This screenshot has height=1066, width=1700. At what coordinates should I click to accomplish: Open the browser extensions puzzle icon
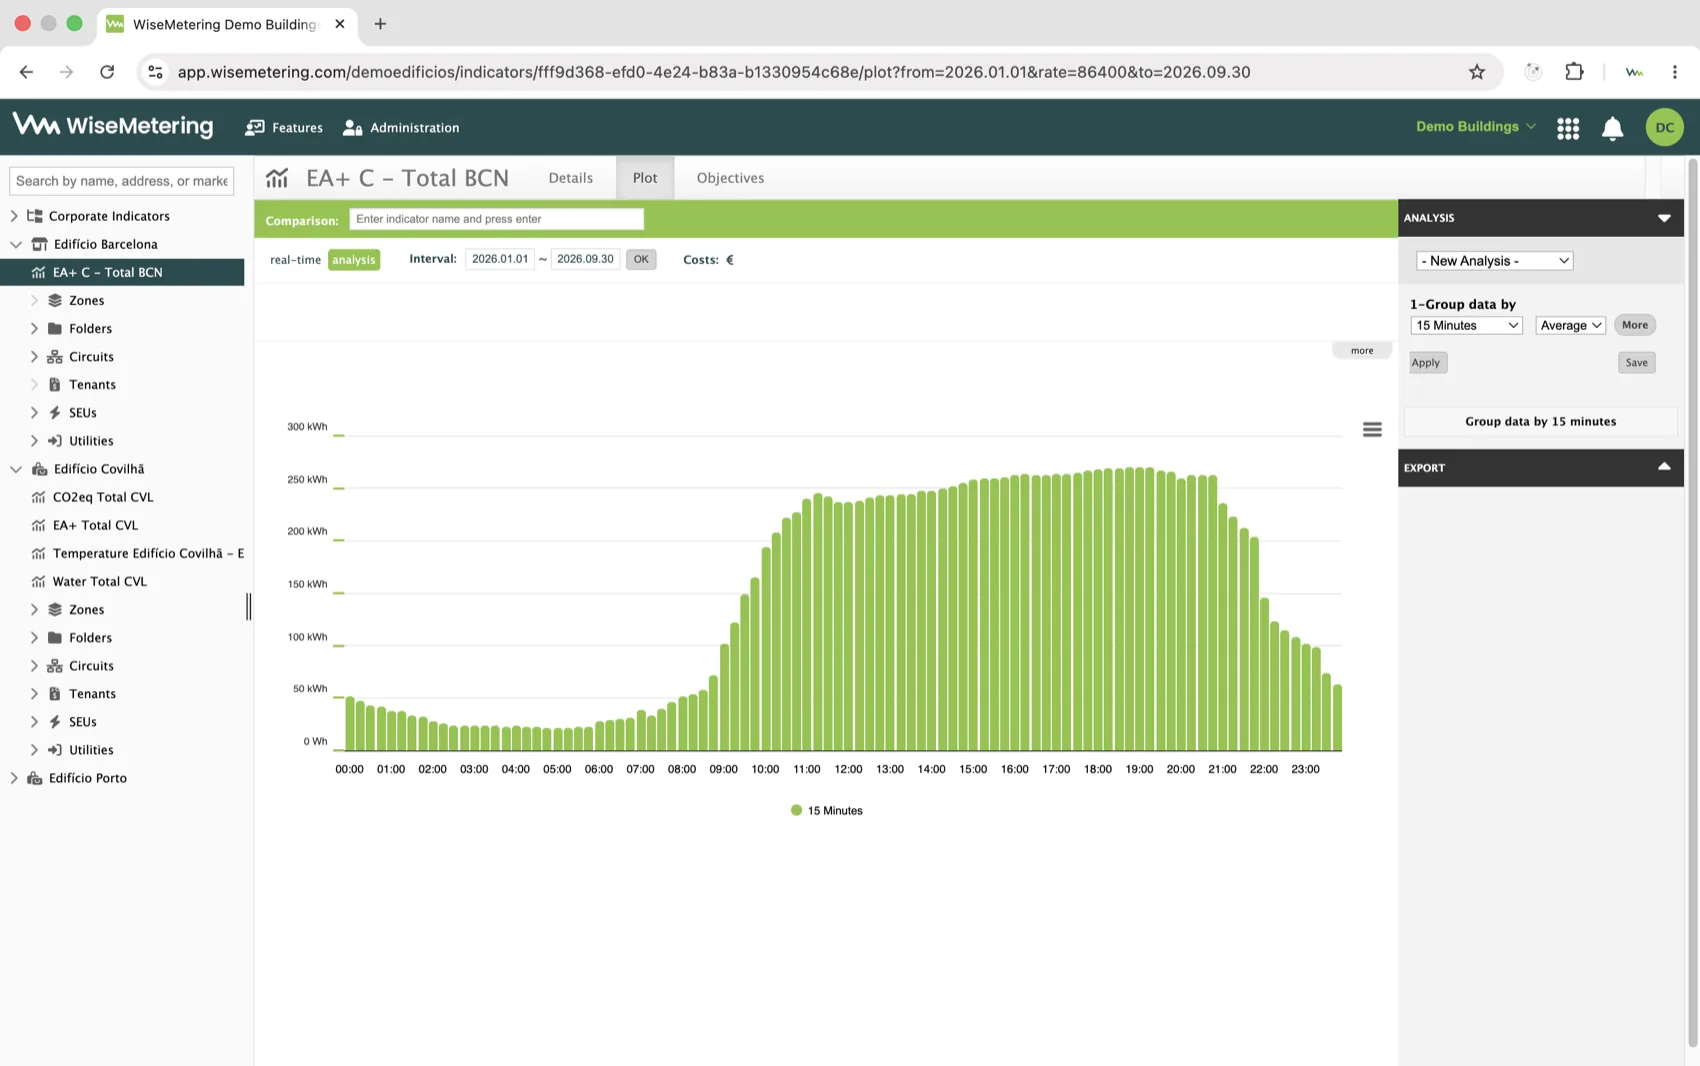[x=1574, y=72]
